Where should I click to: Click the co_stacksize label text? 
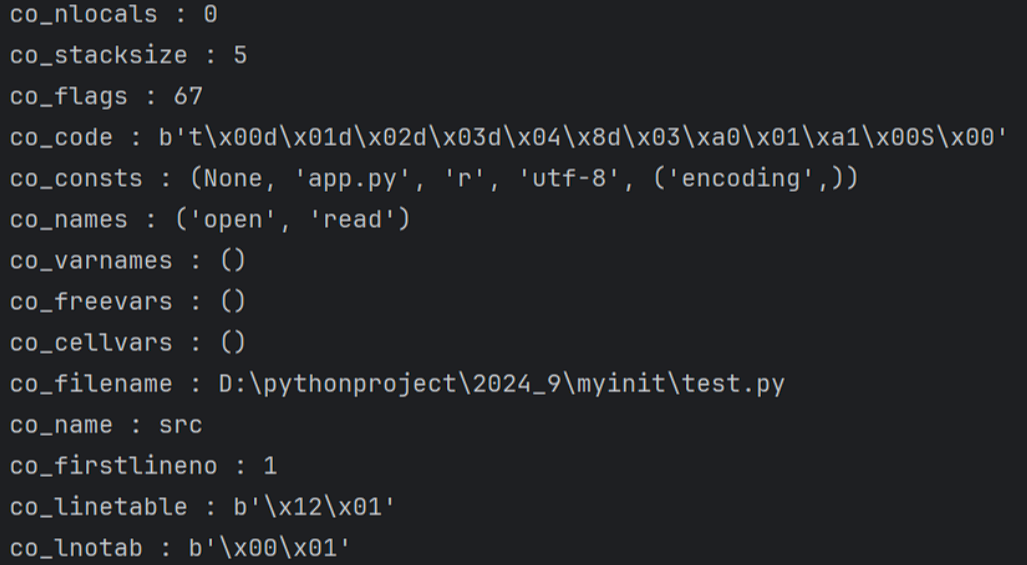[x=98, y=55]
